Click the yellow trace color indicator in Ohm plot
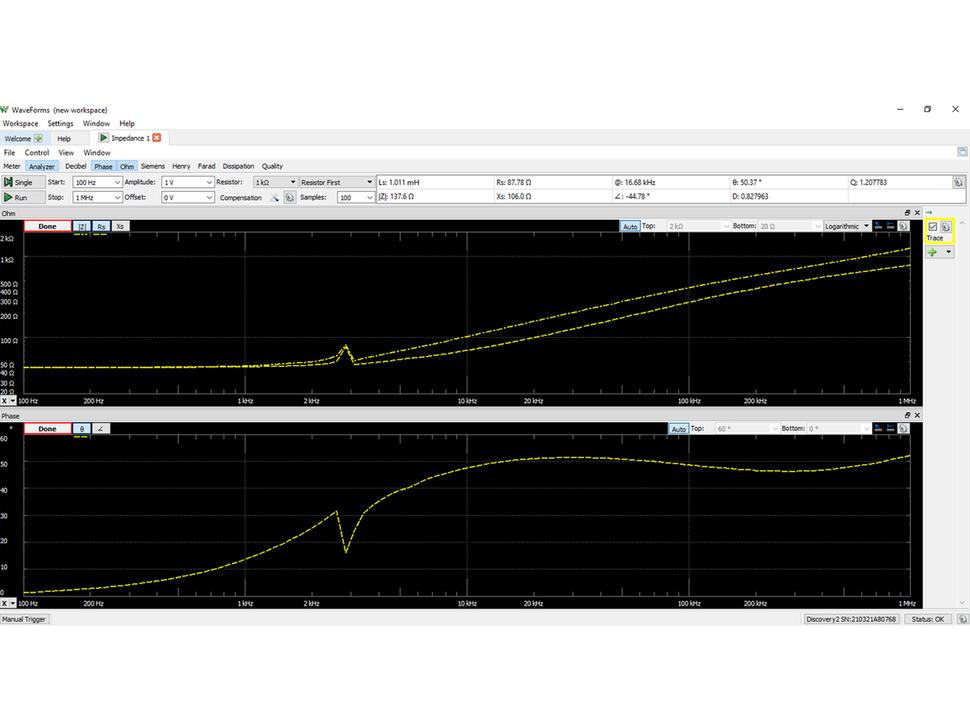This screenshot has width=970, height=728. coord(82,234)
